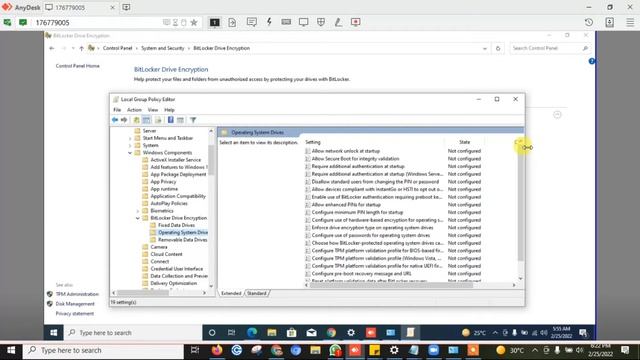The width and height of the screenshot is (640, 360).
Task: Open the Control Panel address bar dropdown
Action: tap(484, 49)
